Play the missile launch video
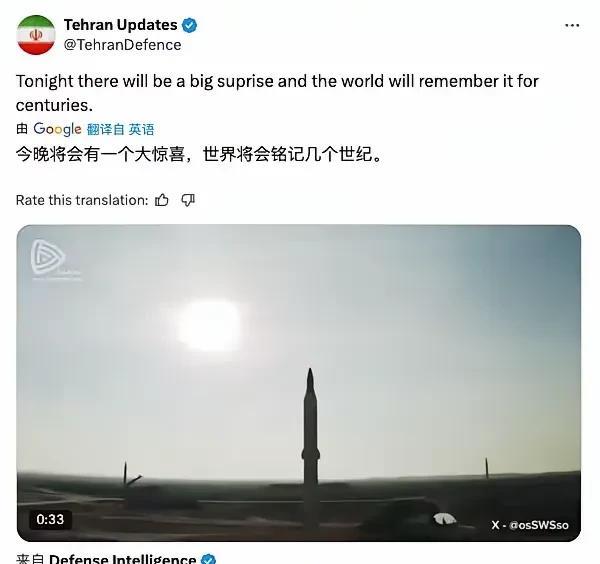The image size is (600, 564). tap(298, 383)
